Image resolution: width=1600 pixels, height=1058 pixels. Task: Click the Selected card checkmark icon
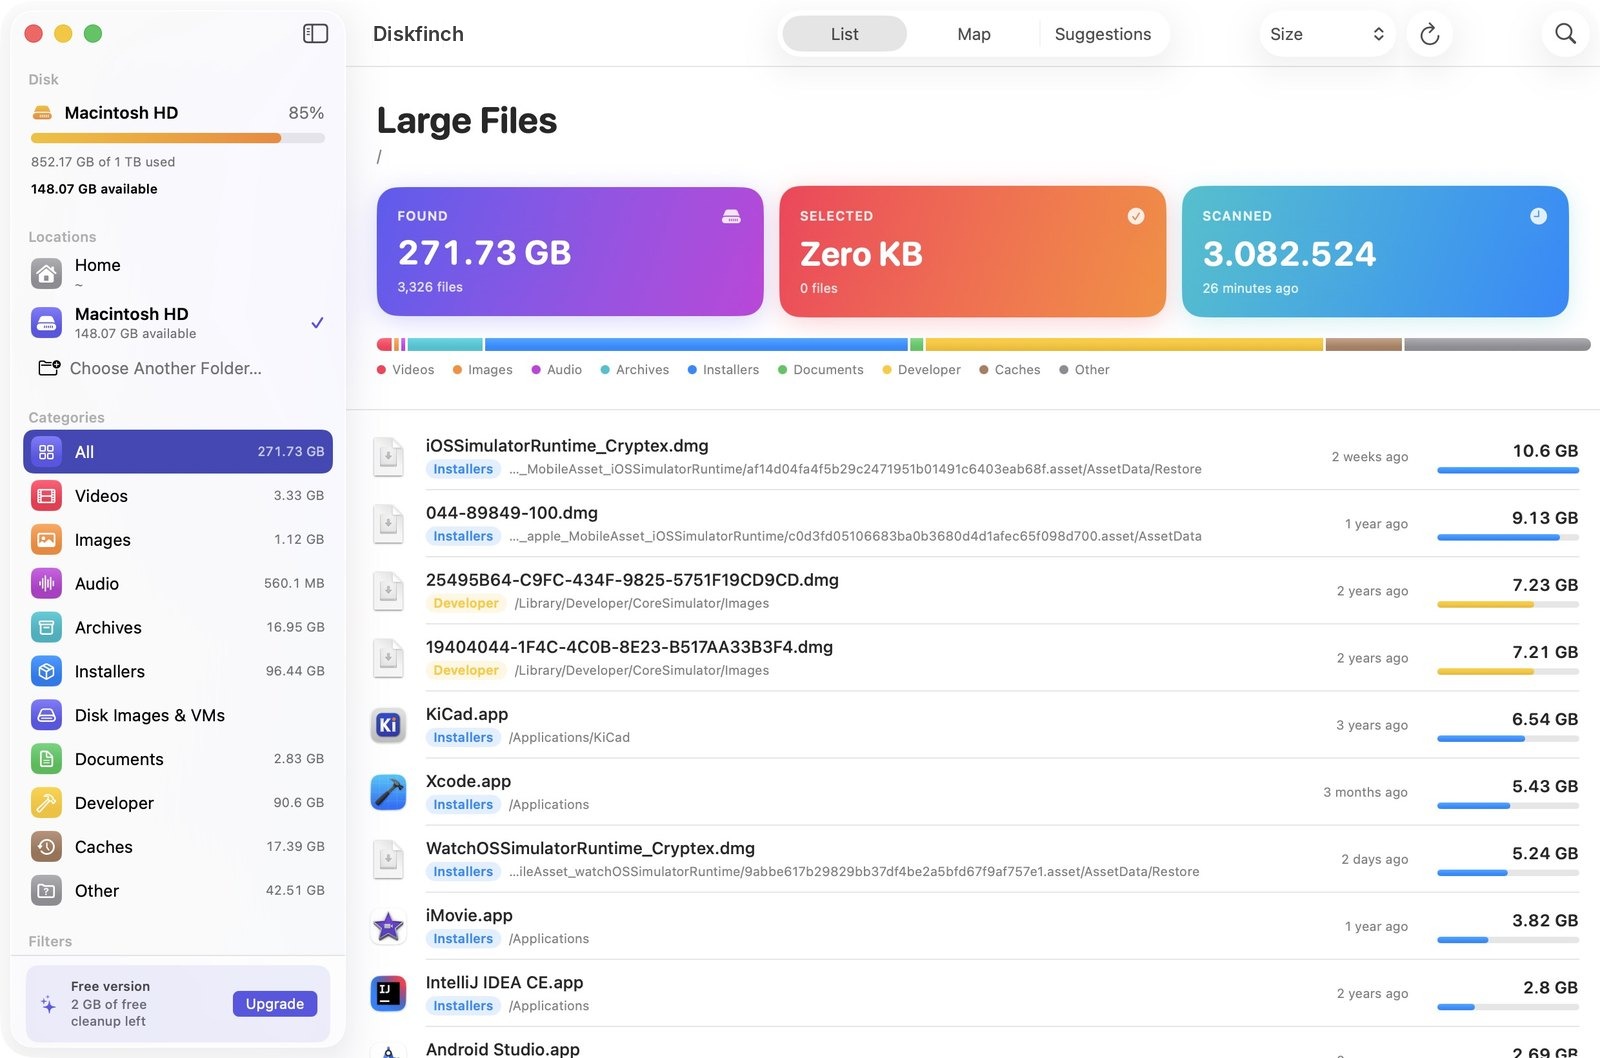click(x=1136, y=216)
